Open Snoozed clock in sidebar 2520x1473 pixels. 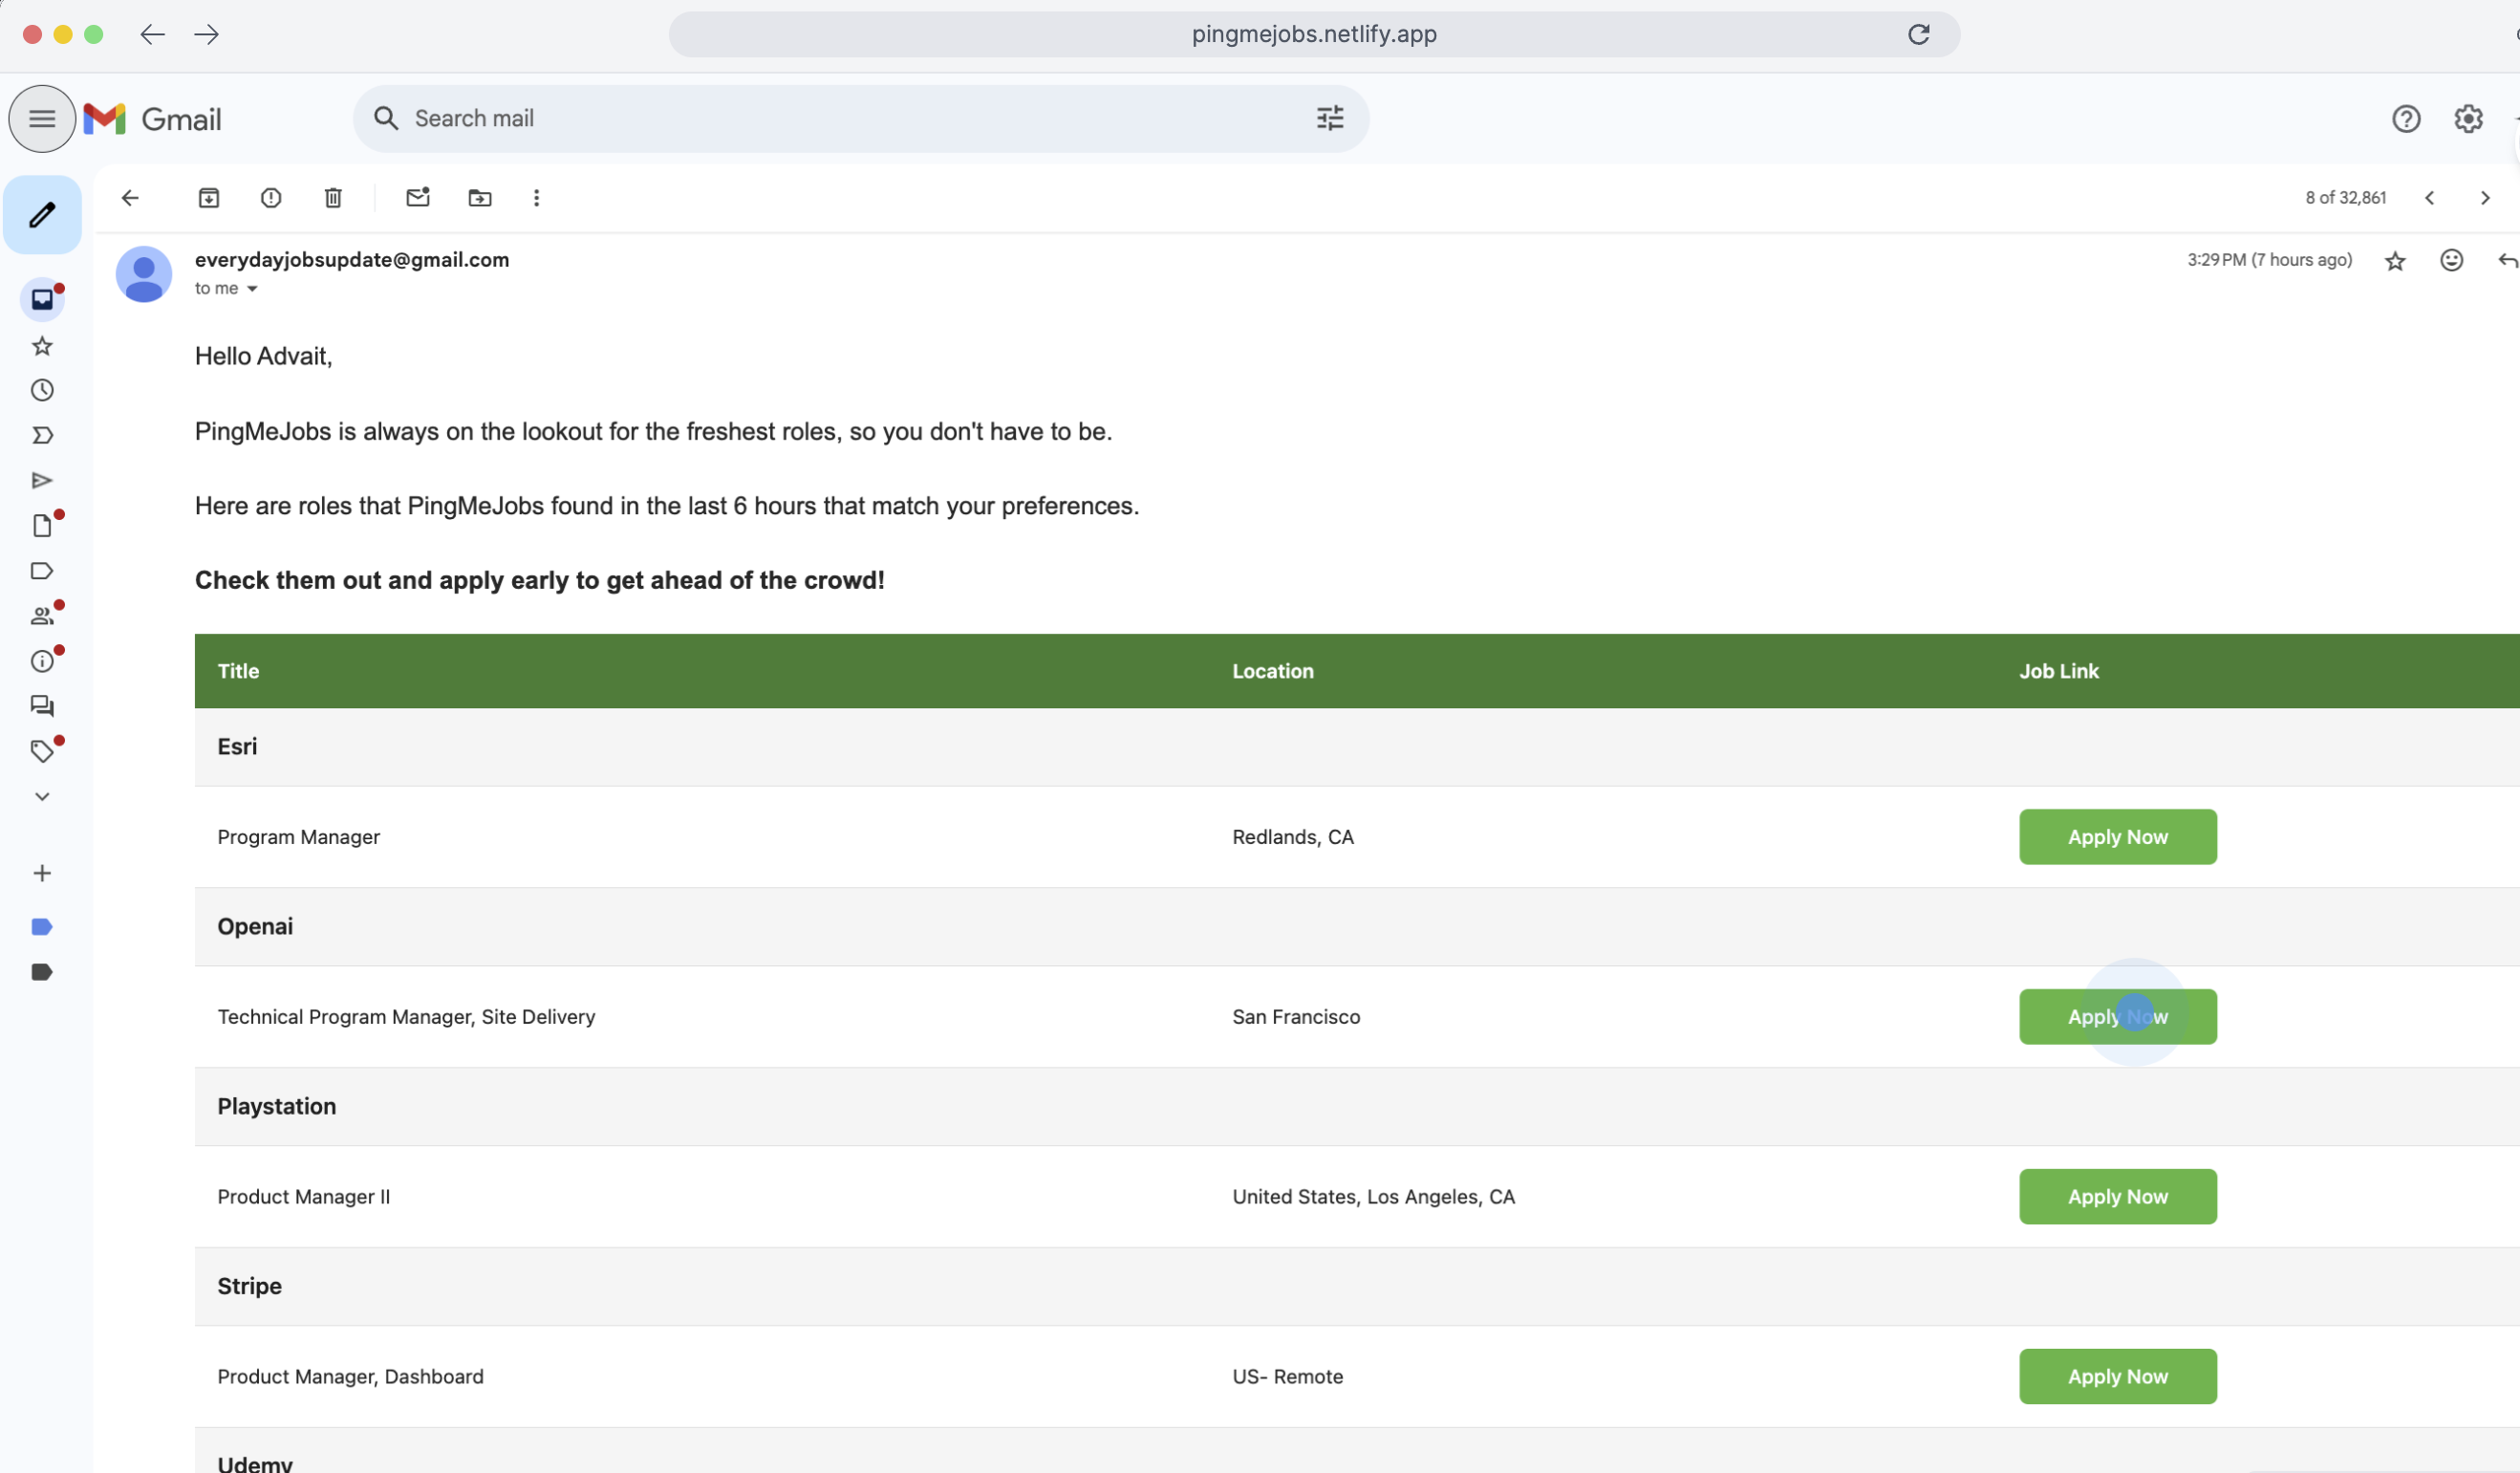[42, 390]
